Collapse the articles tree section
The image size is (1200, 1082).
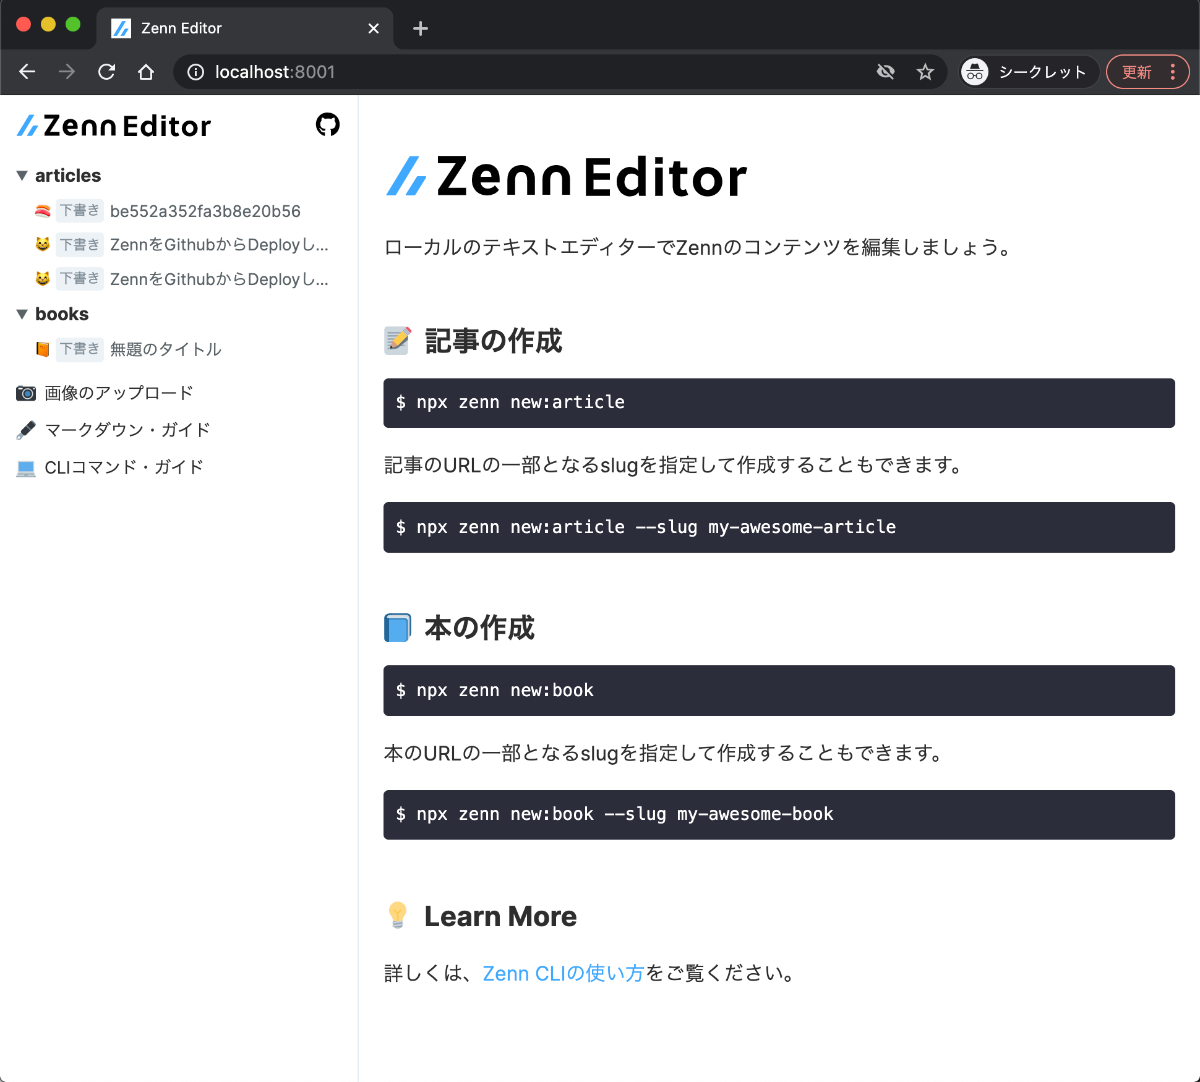(x=22, y=176)
